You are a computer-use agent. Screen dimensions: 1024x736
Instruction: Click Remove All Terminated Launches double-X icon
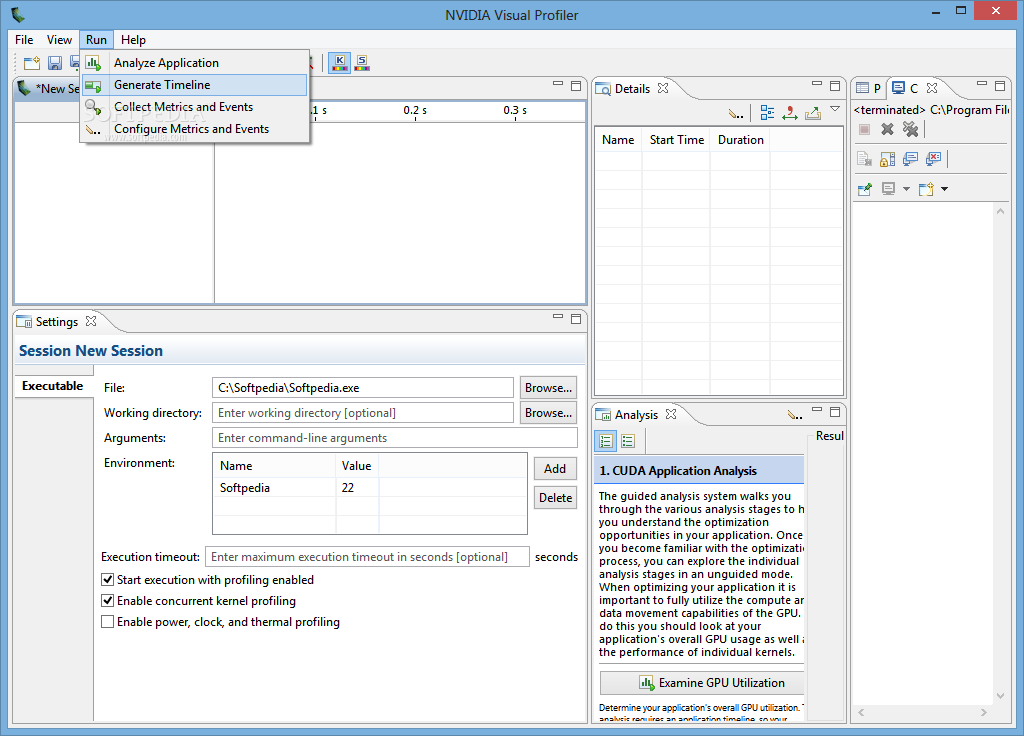910,129
